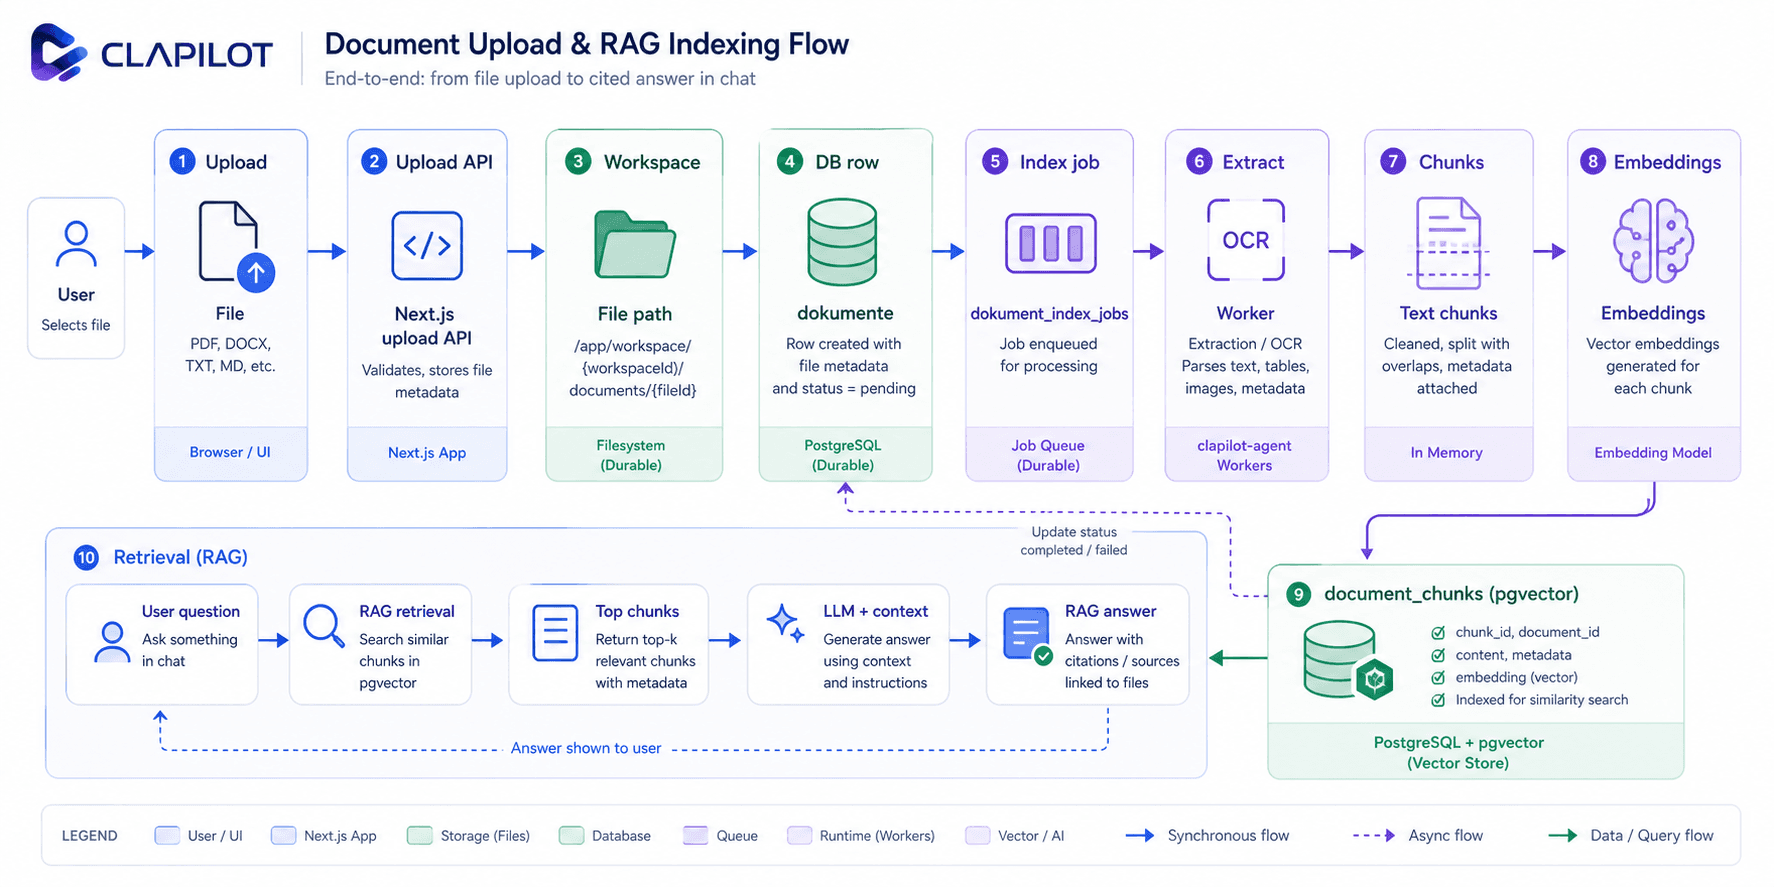This screenshot has width=1774, height=887.
Task: Click the Next.js upload API code icon
Action: [427, 245]
